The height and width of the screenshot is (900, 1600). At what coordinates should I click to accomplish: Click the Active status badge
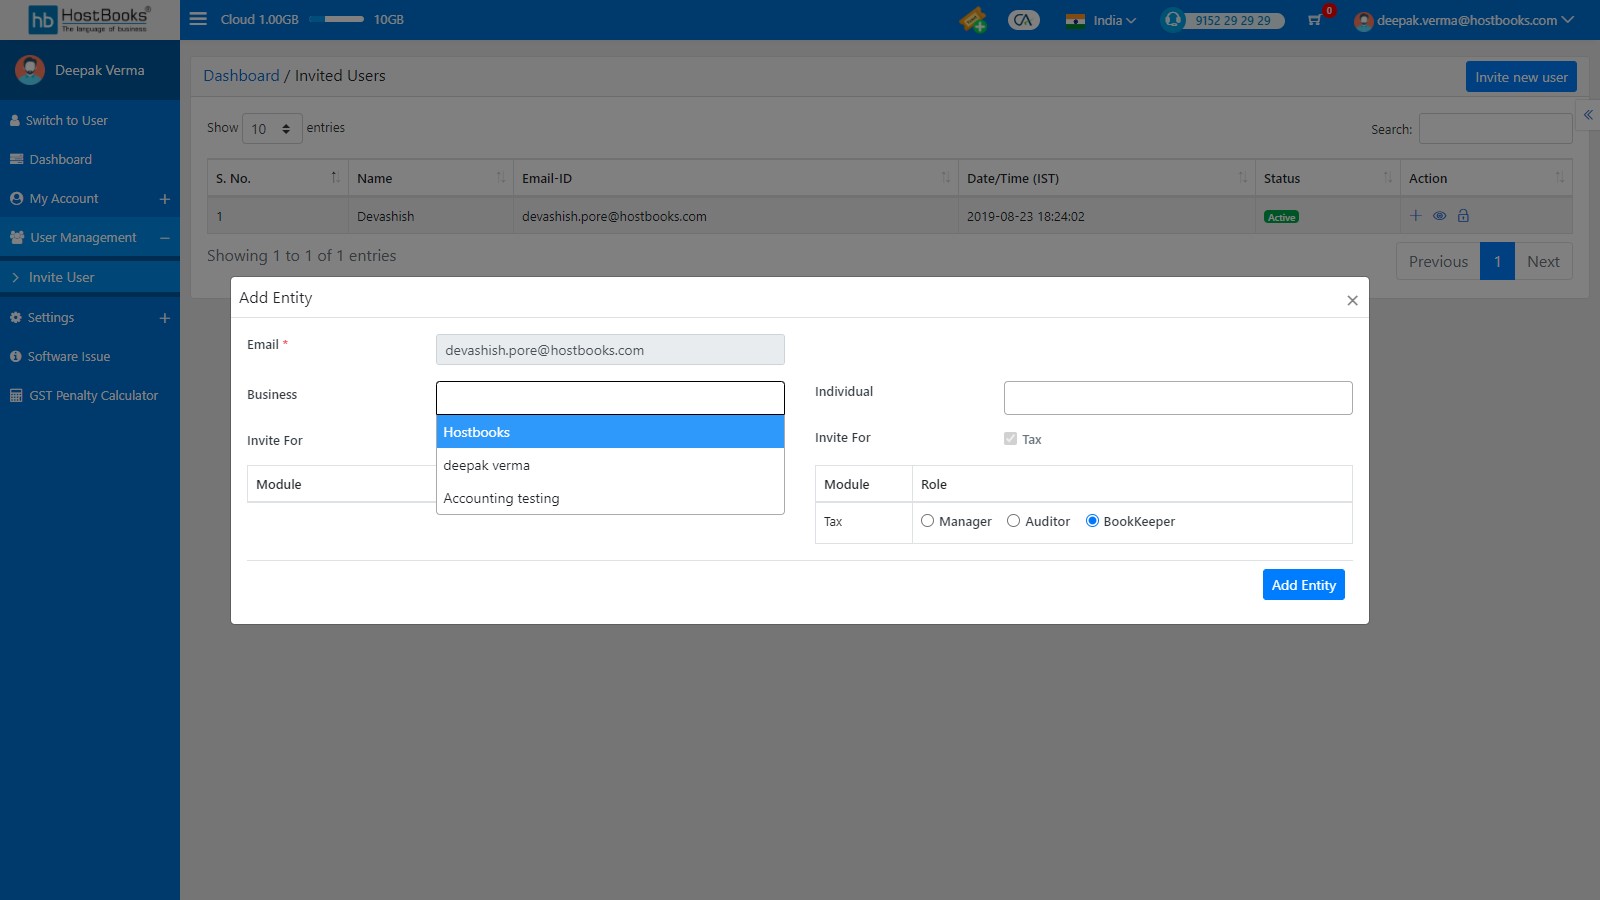pos(1281,217)
